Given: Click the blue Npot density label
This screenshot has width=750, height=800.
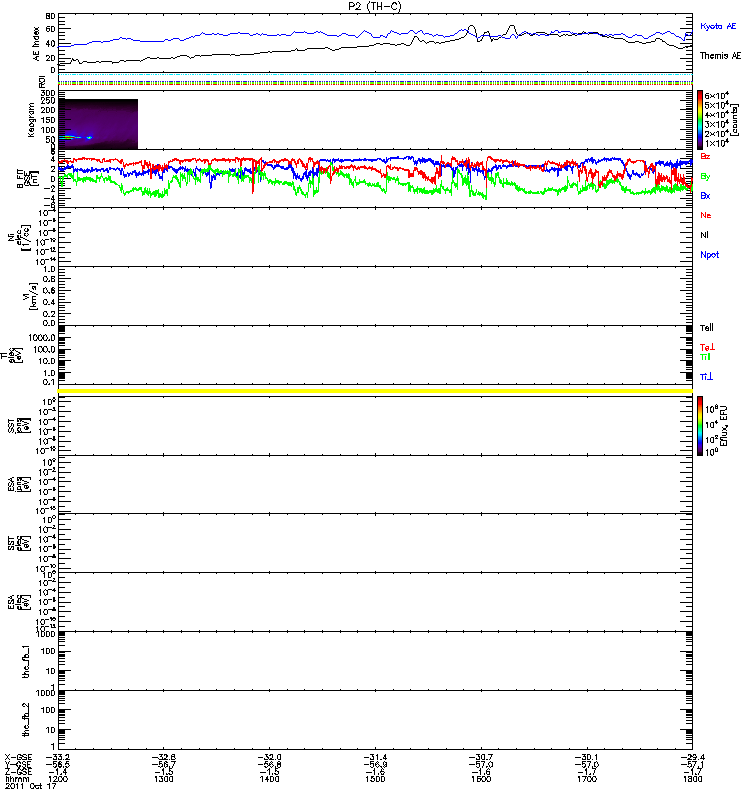Looking at the screenshot, I should tap(709, 254).
